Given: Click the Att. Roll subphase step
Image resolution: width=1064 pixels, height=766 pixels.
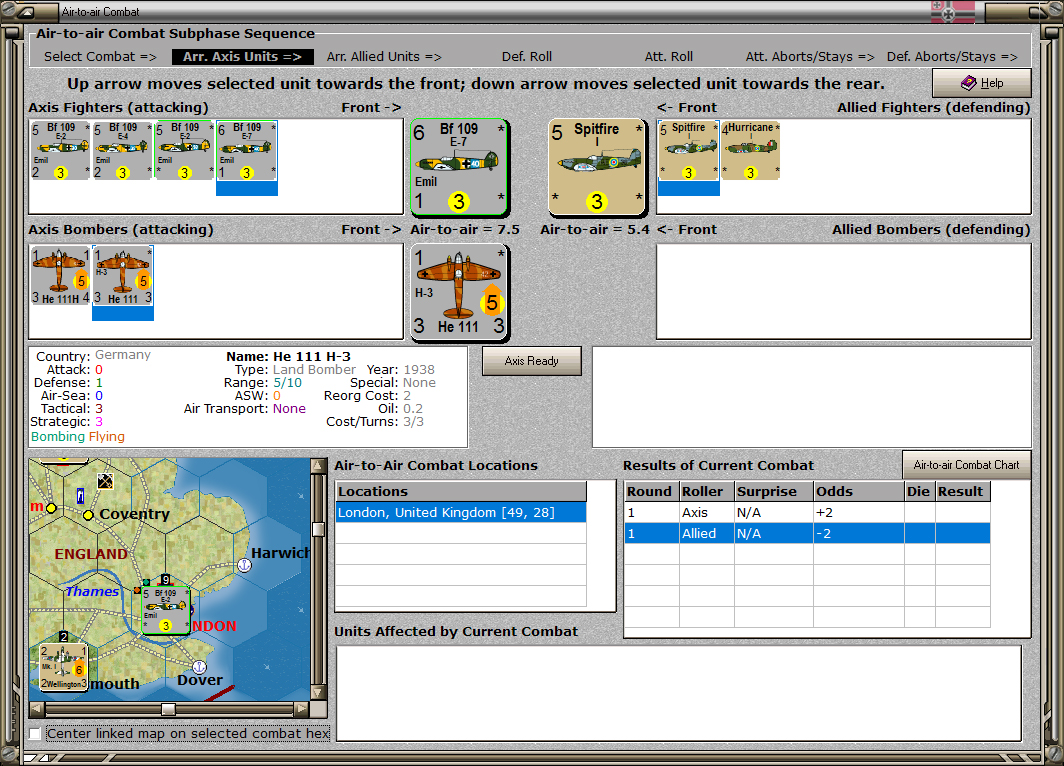Looking at the screenshot, I should (668, 57).
